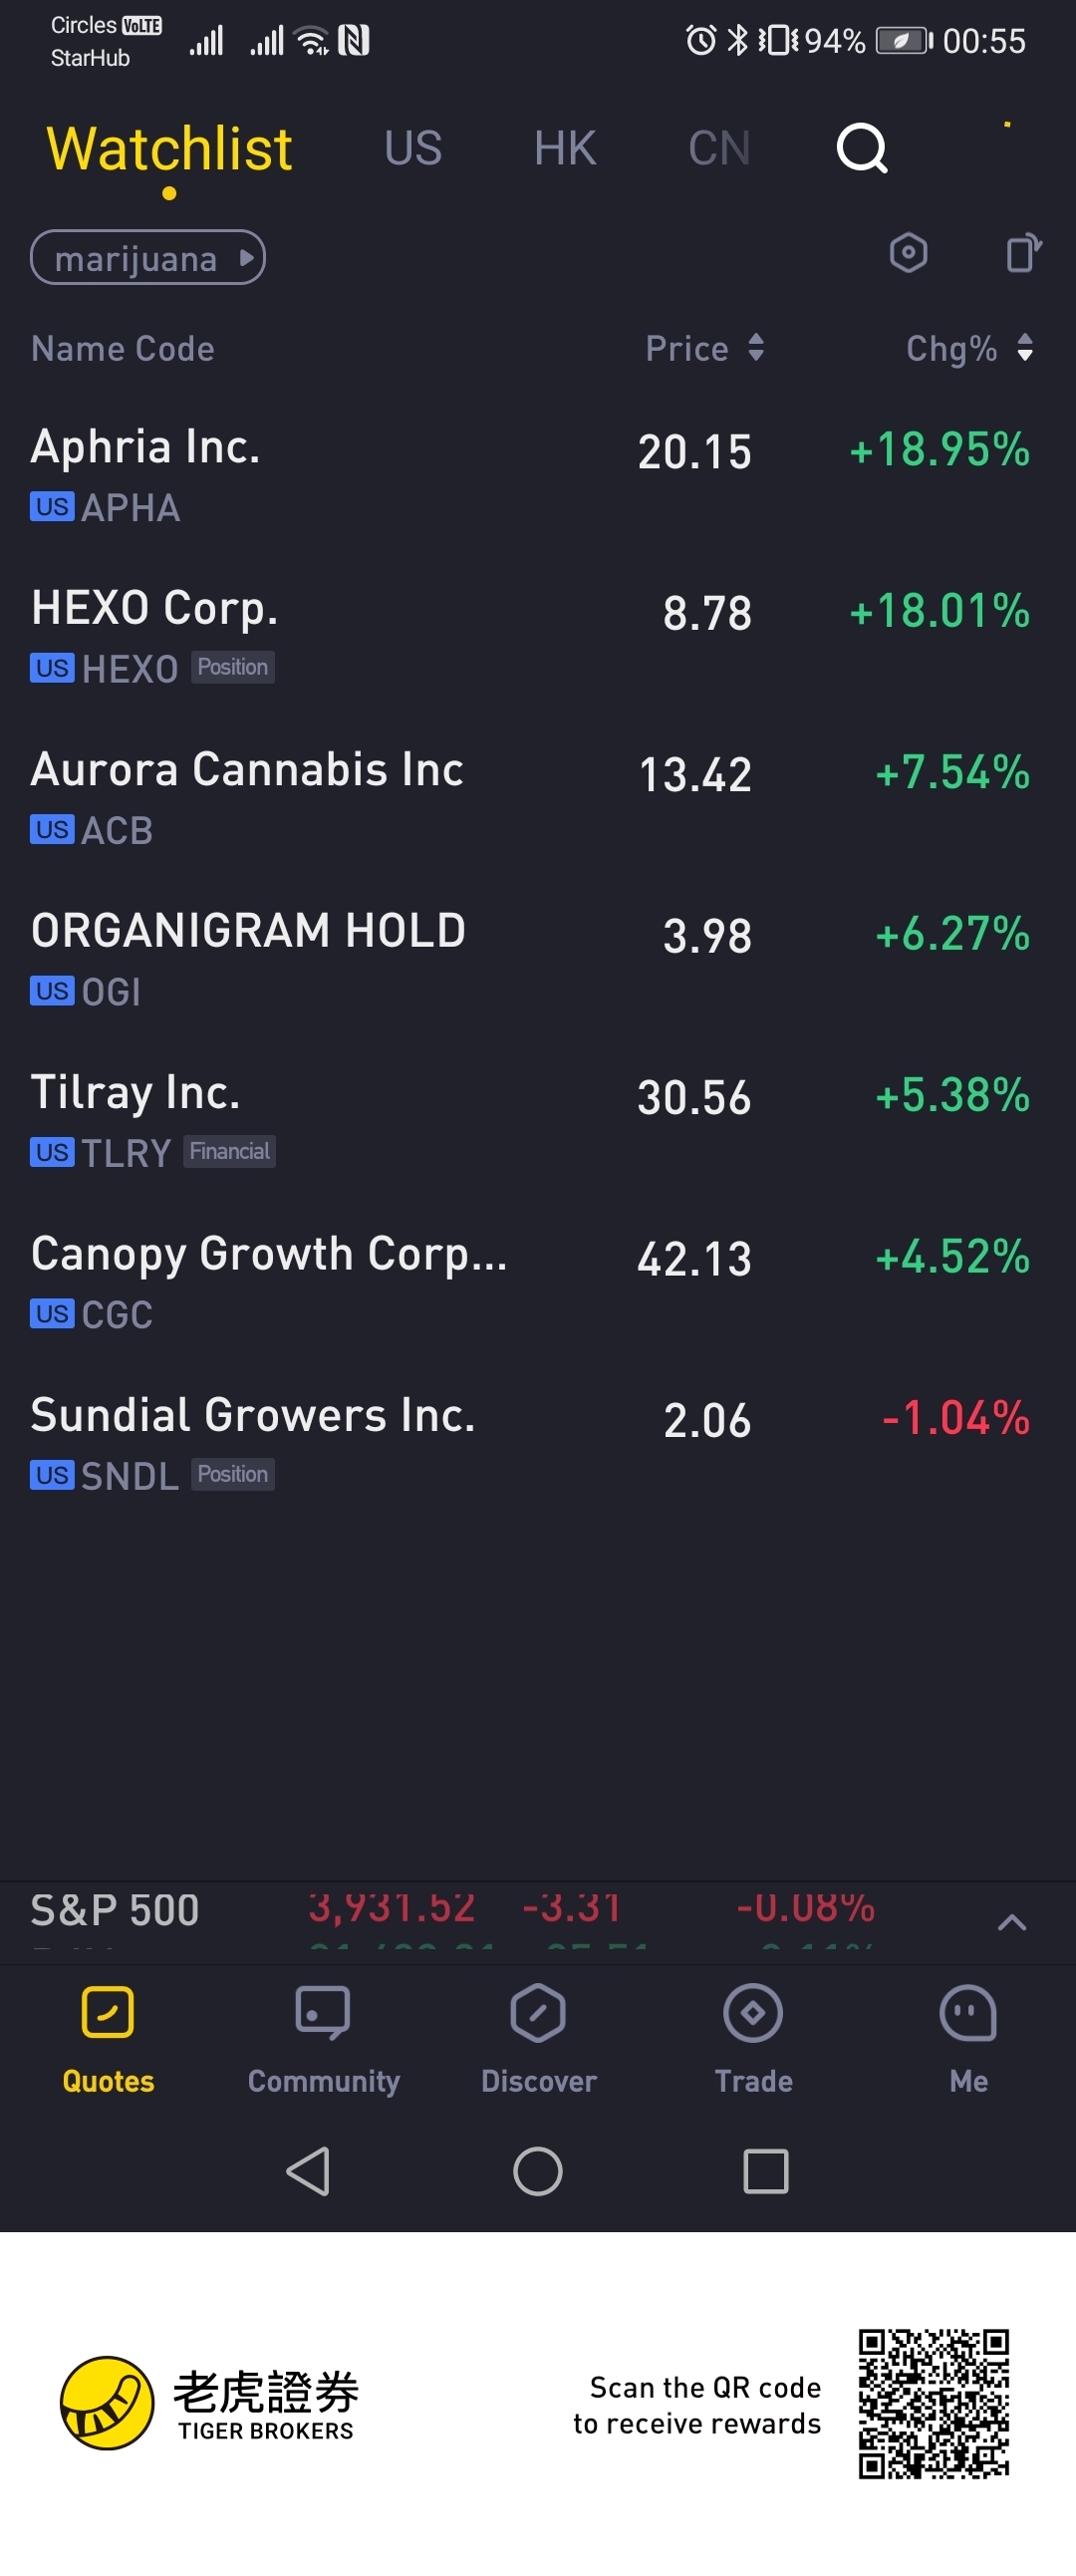Open Tilray Inc. TLRY row
Screen dimensions: 1076x2576
click(x=538, y=1121)
